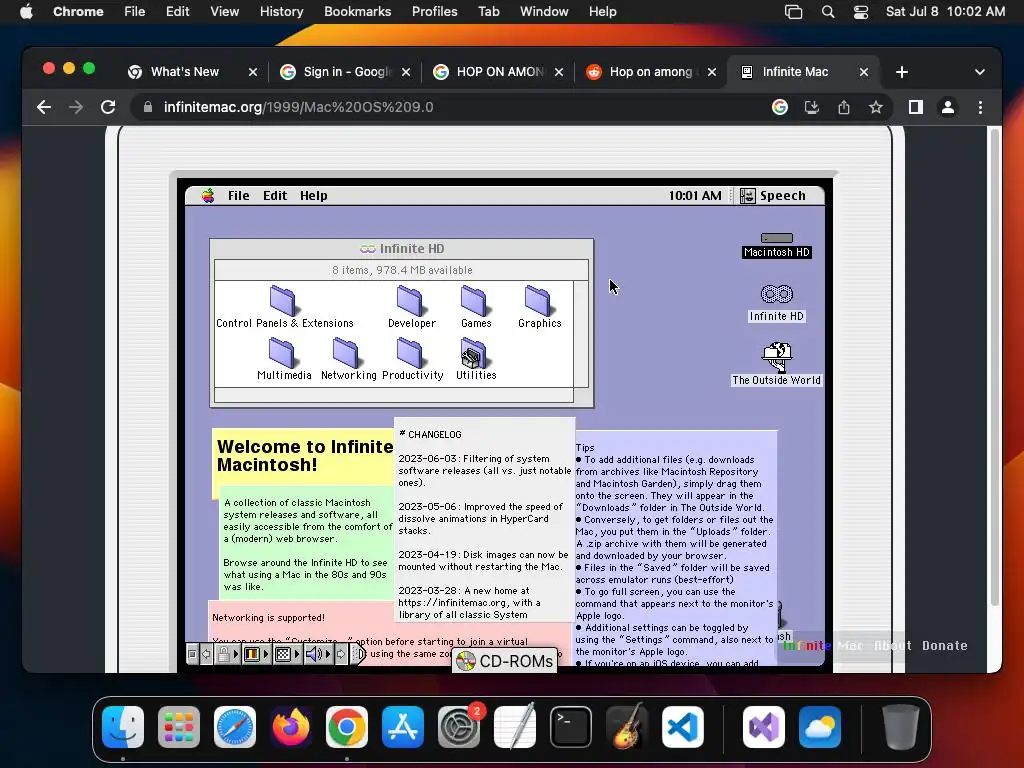Open Edit menu in Mac OS 9
This screenshot has height=768, width=1024.
(x=275, y=195)
